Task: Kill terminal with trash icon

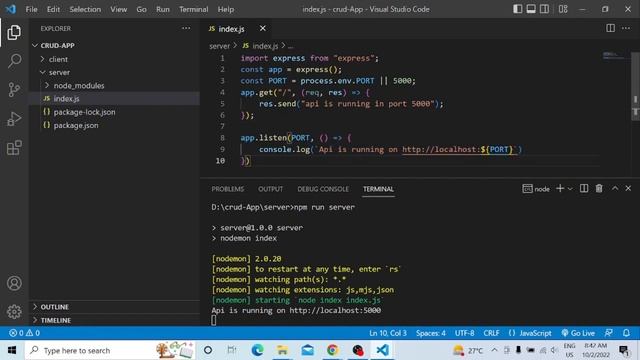Action: coord(599,188)
